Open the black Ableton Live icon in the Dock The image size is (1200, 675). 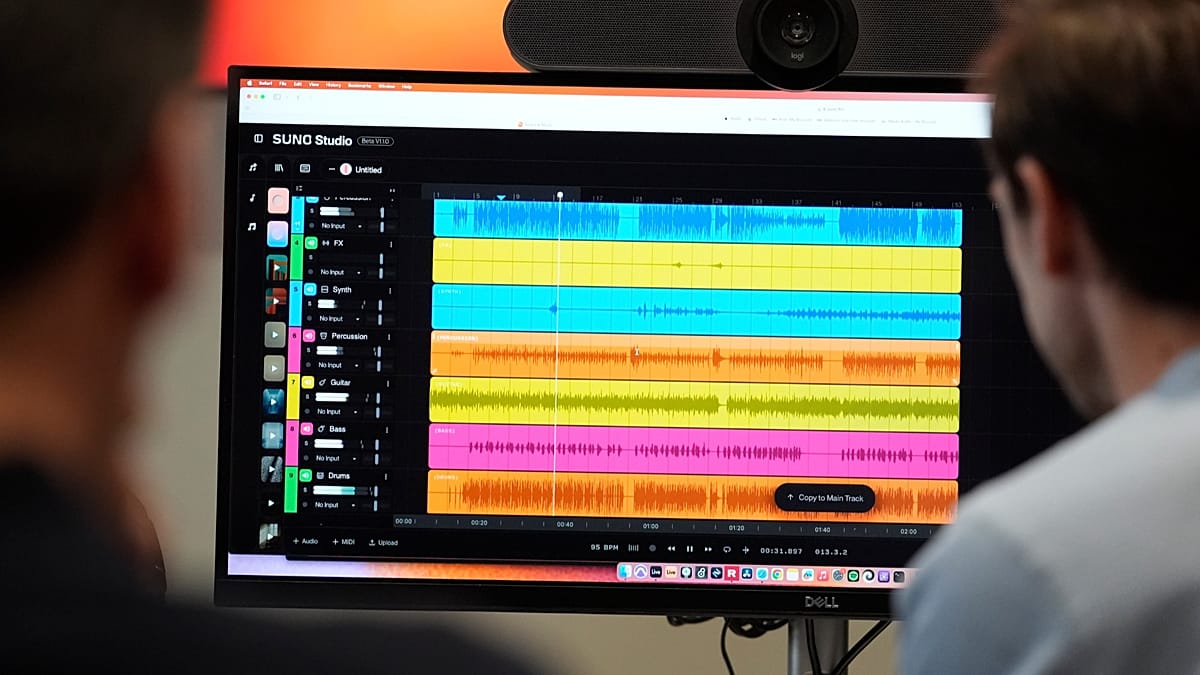tap(656, 572)
